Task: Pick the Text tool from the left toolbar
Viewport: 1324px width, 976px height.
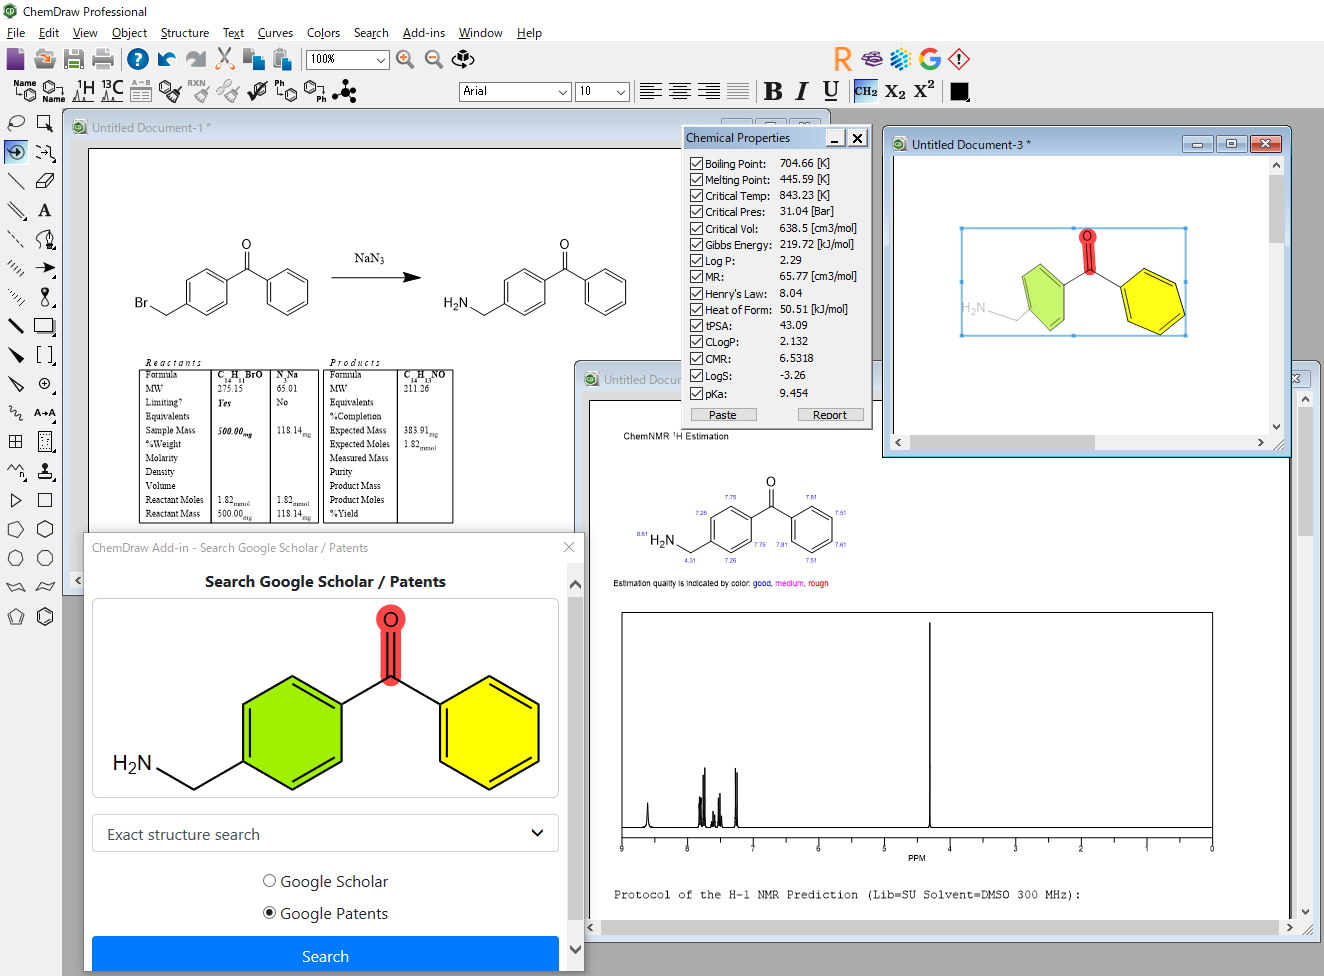Action: tap(46, 210)
